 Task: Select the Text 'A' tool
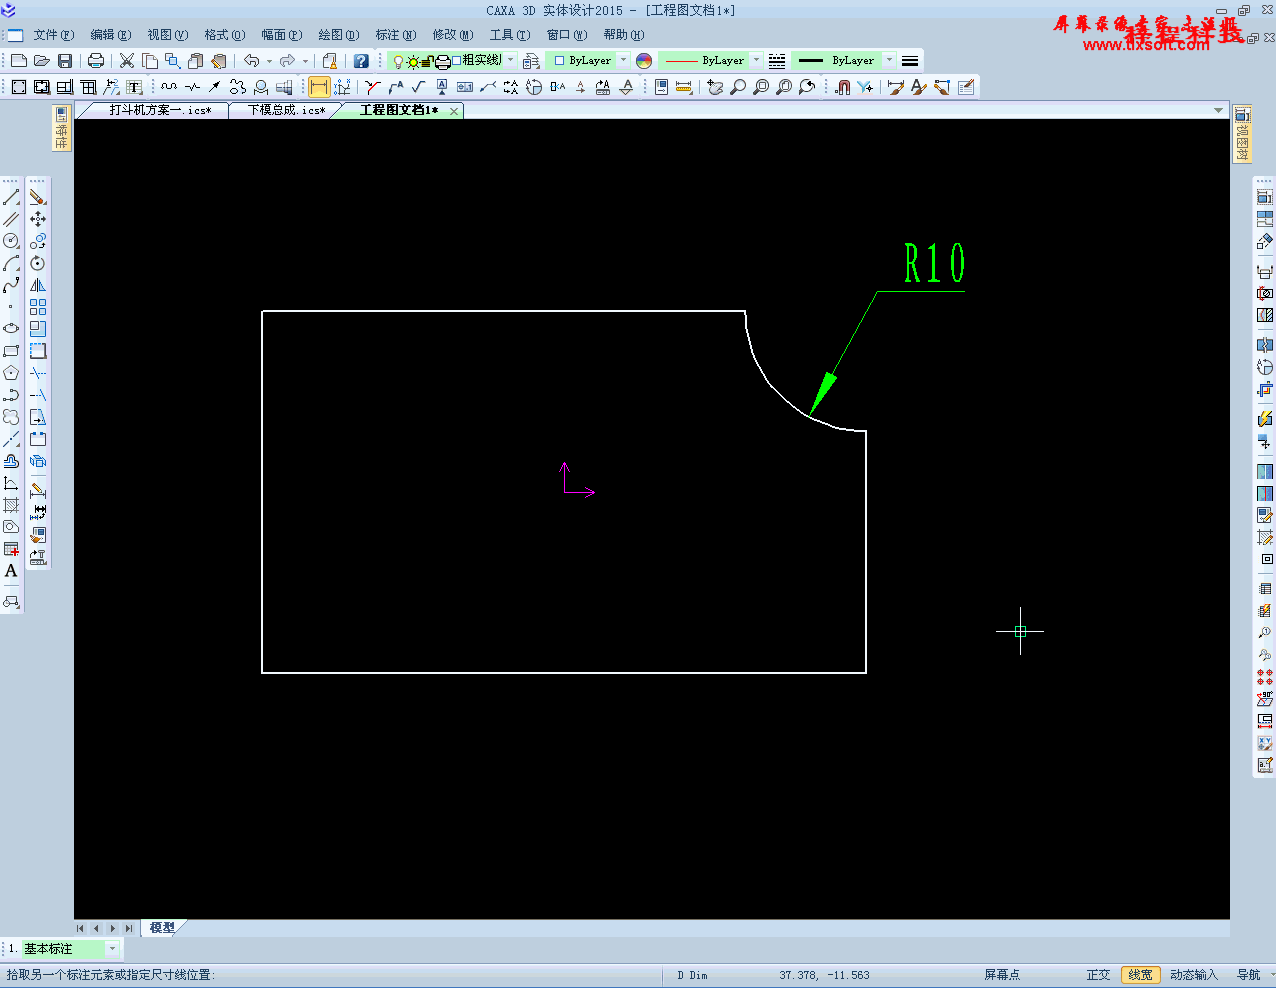pyautogui.click(x=11, y=571)
